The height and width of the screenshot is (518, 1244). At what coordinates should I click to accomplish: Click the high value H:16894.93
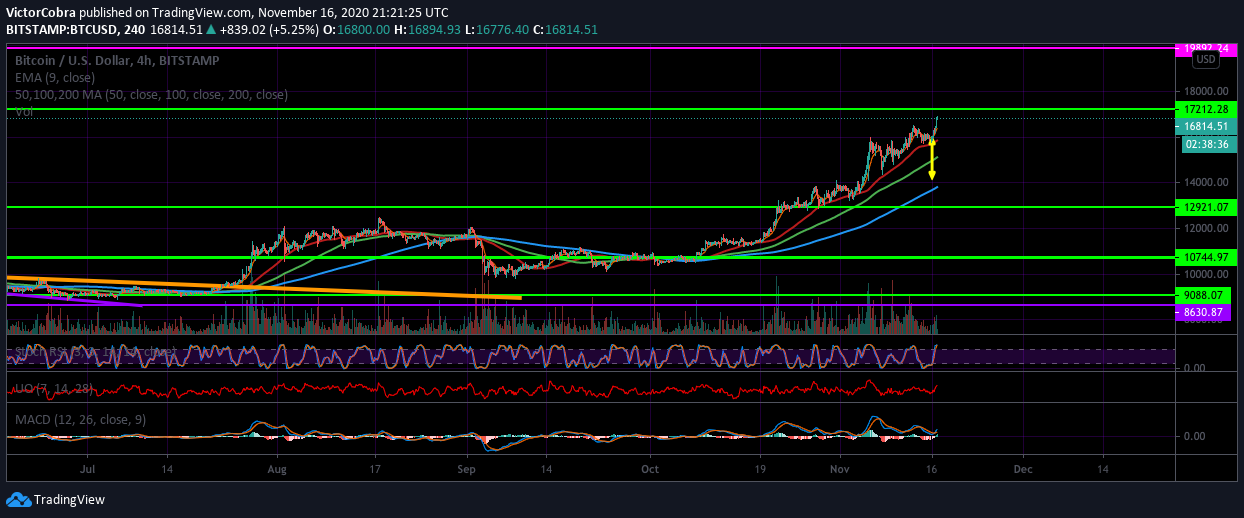[x=427, y=29]
